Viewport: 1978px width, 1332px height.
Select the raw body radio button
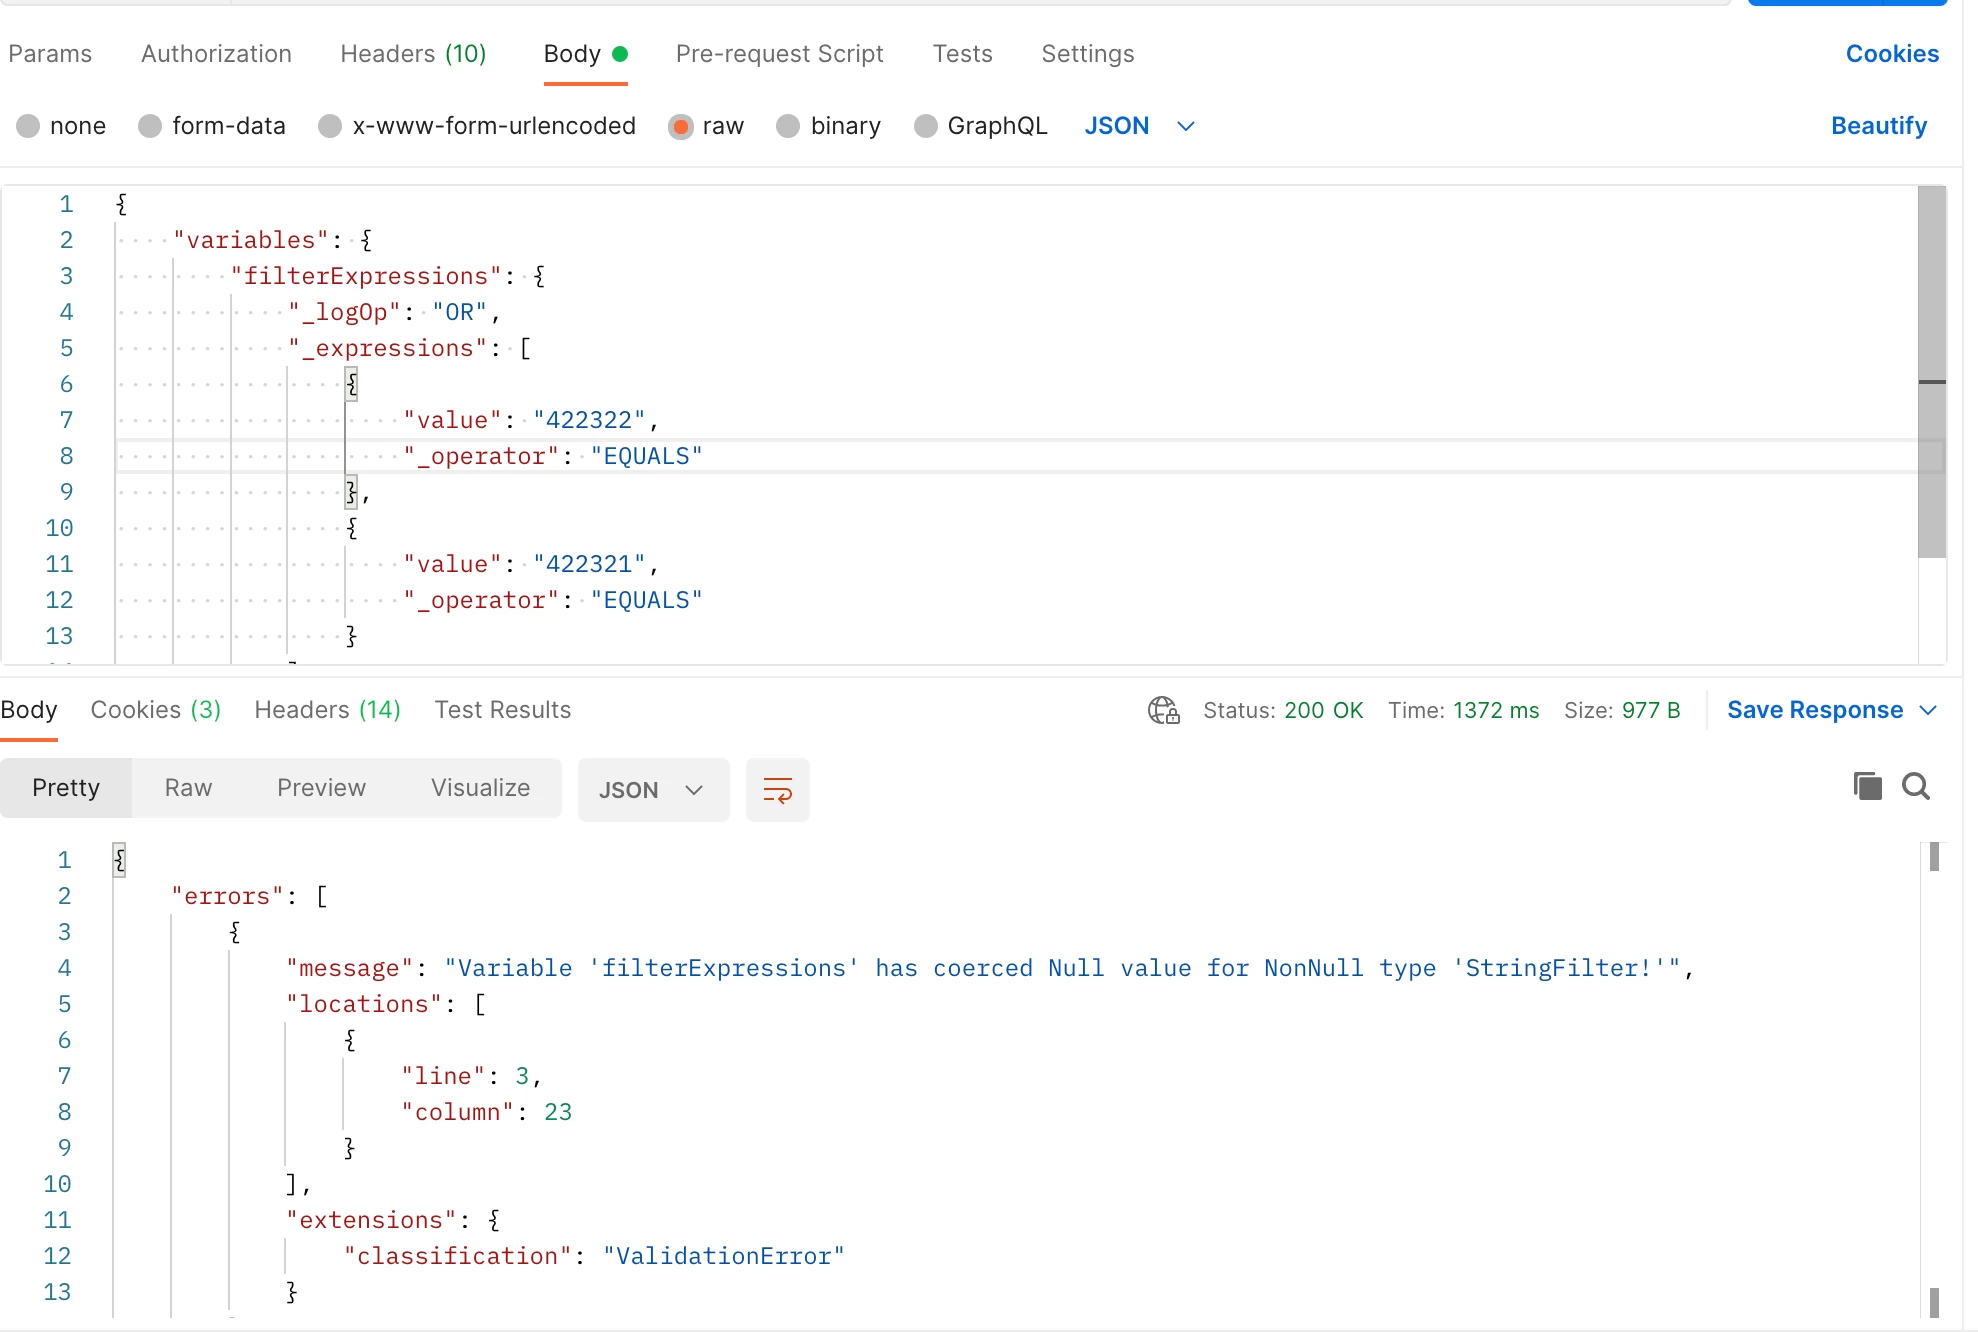(681, 126)
